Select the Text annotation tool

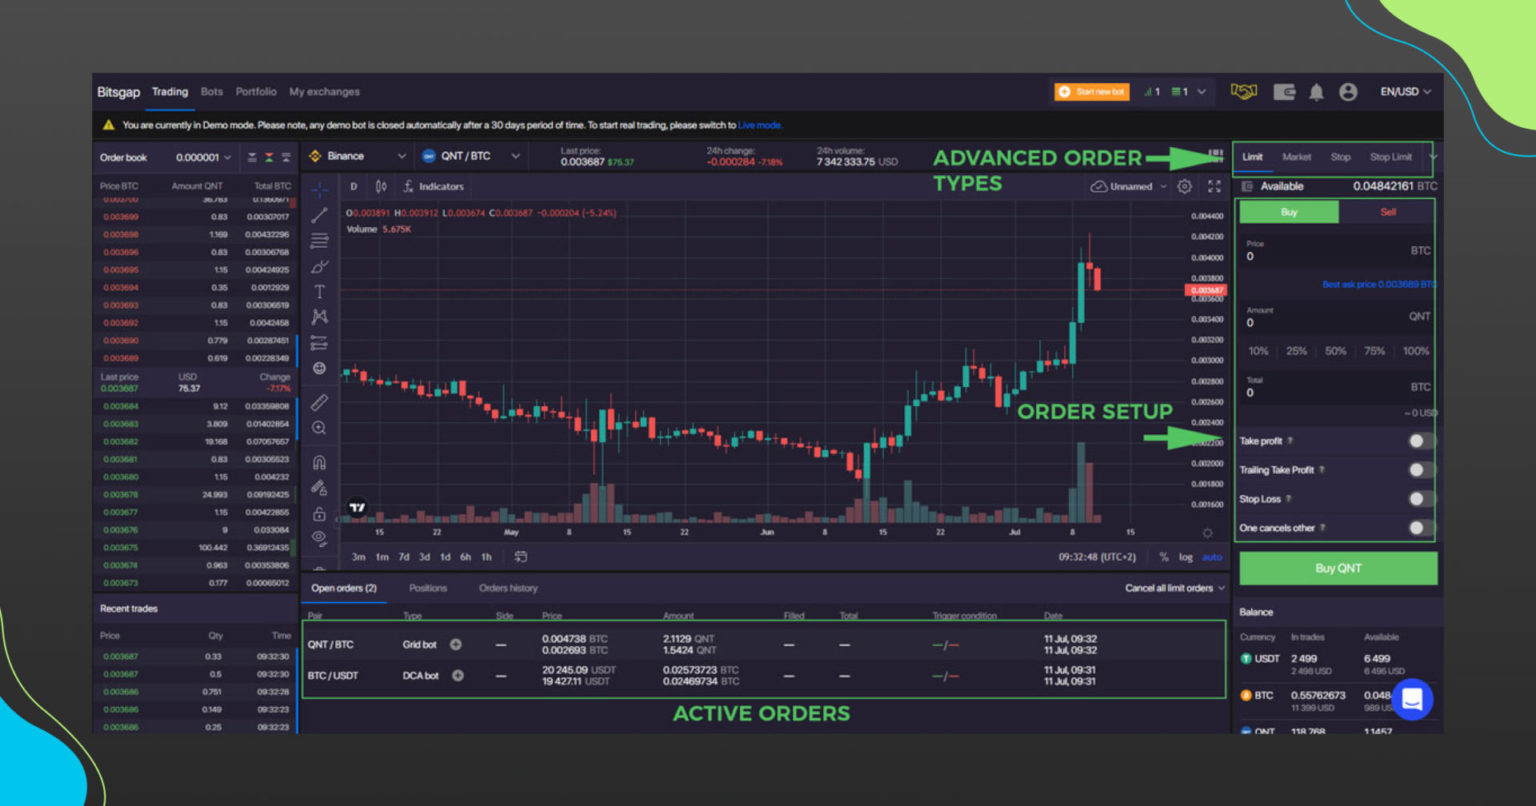pos(320,291)
